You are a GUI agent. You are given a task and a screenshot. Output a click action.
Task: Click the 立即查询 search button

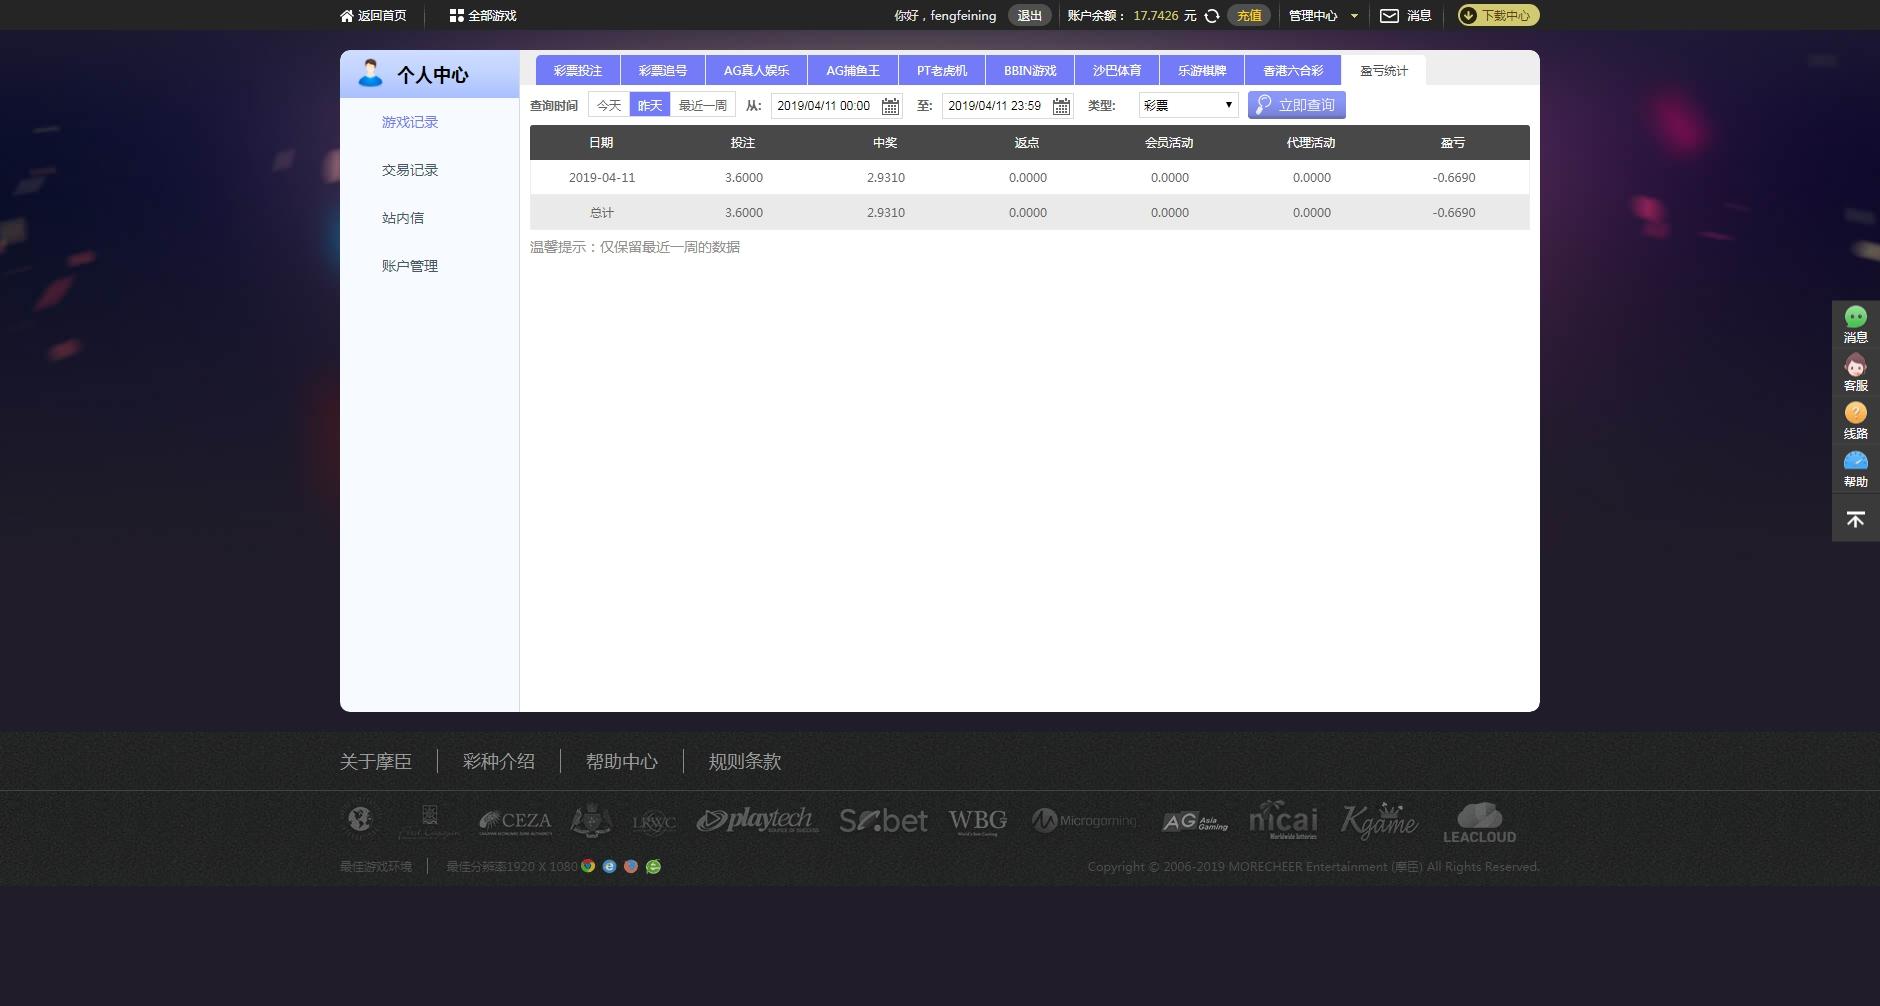pyautogui.click(x=1296, y=105)
